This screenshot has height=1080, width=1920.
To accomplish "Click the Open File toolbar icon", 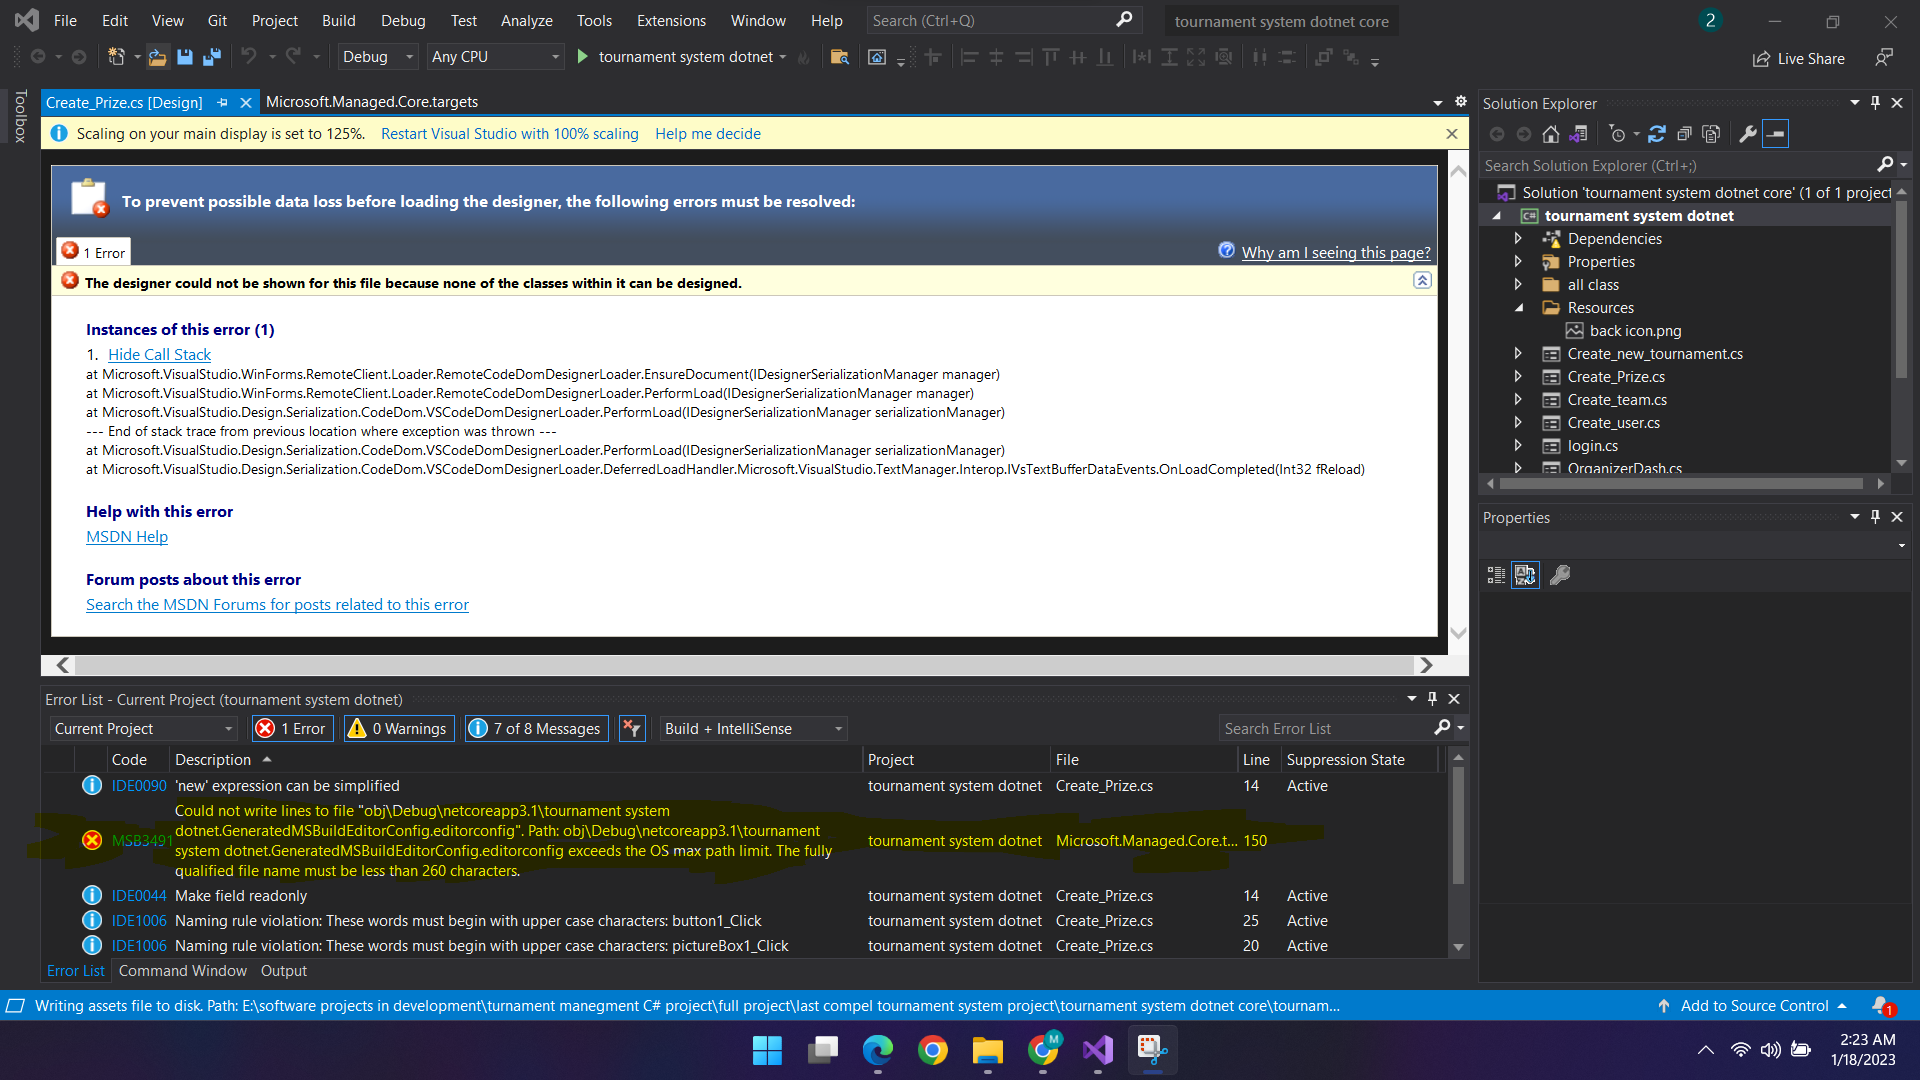I will [x=157, y=57].
